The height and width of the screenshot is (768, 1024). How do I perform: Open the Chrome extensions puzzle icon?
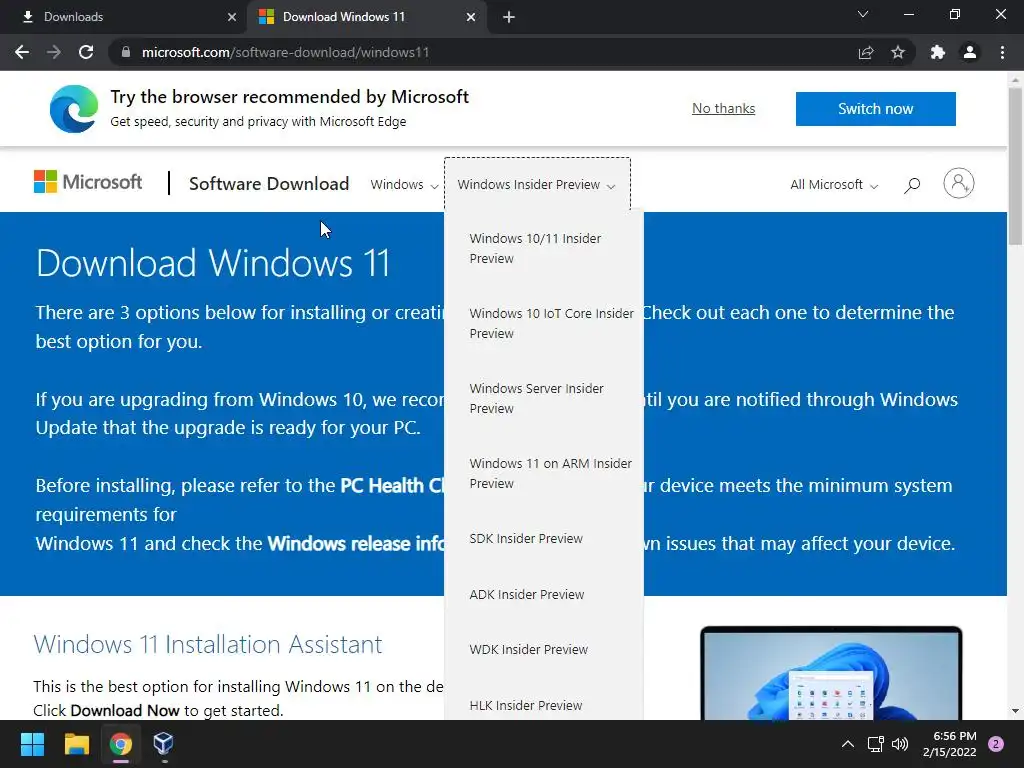[938, 52]
